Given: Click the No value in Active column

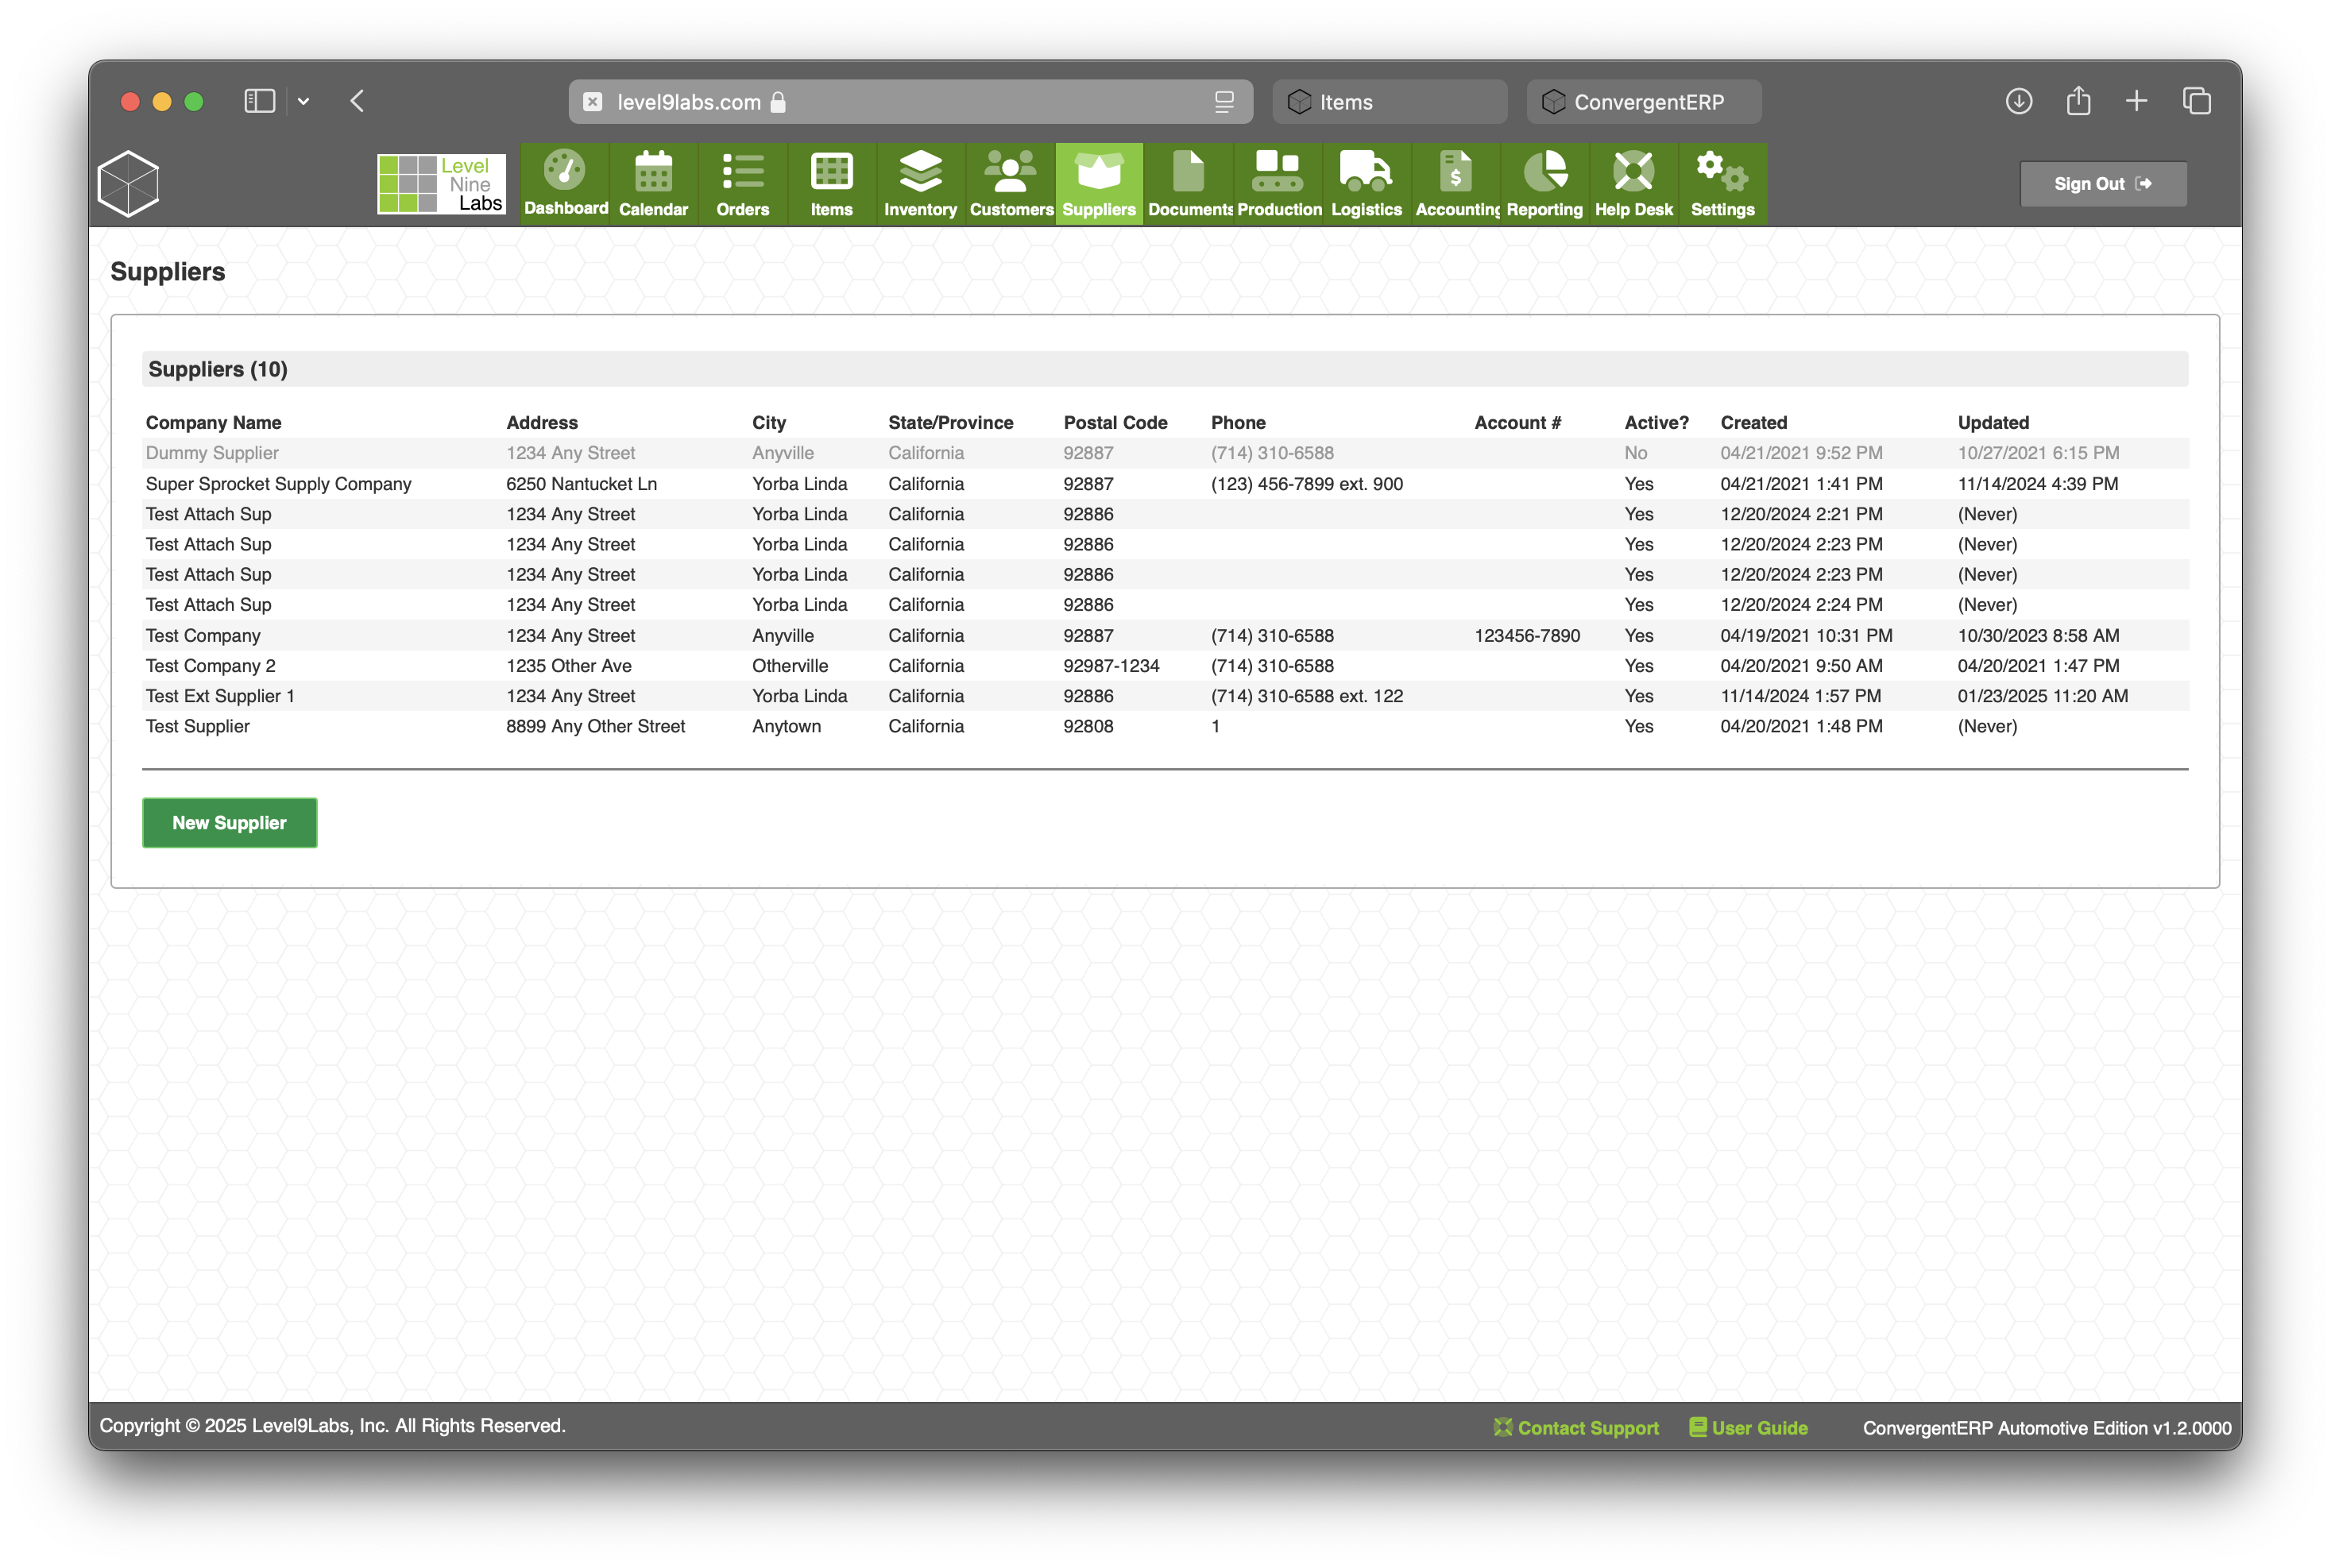Looking at the screenshot, I should tap(1635, 453).
